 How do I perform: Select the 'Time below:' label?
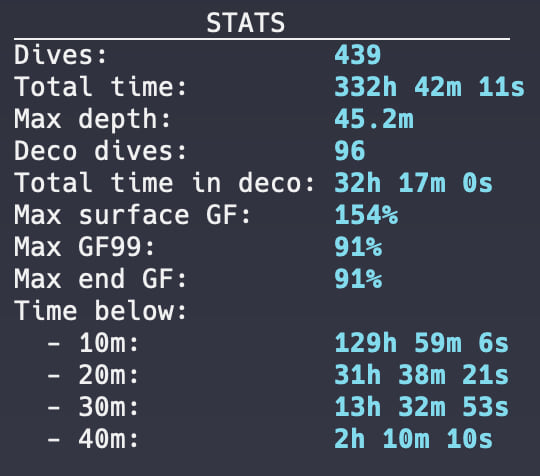tap(100, 311)
